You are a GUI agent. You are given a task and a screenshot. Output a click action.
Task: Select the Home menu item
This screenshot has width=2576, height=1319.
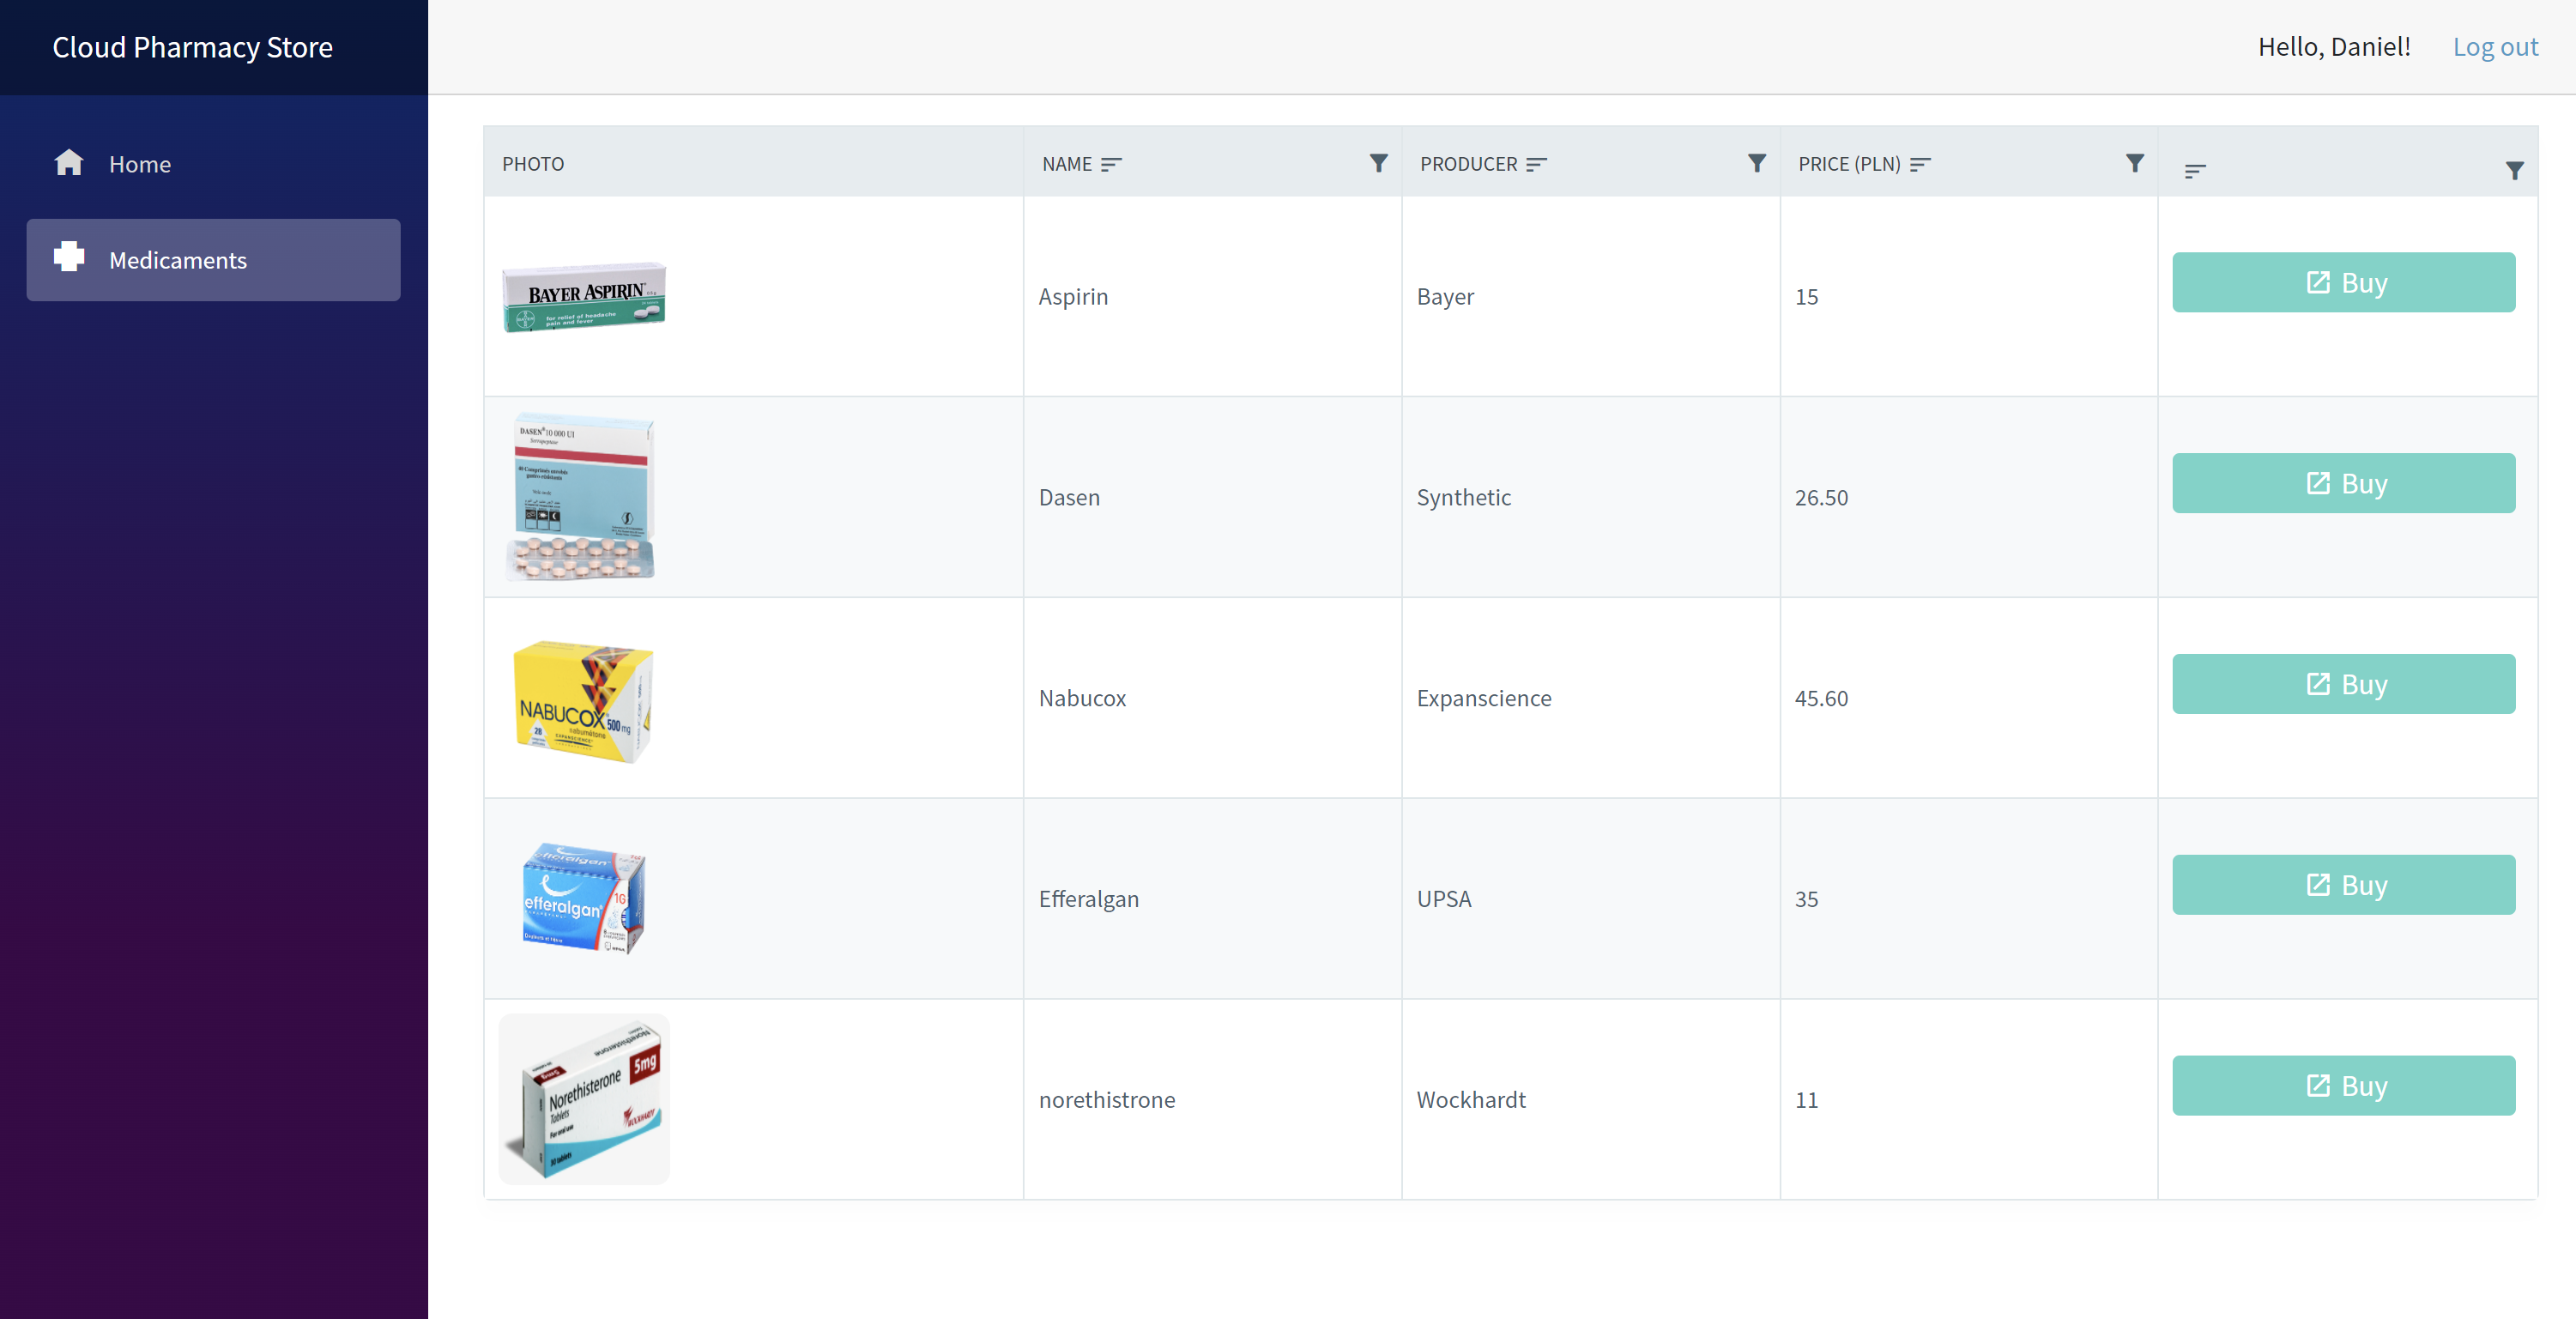click(x=140, y=163)
